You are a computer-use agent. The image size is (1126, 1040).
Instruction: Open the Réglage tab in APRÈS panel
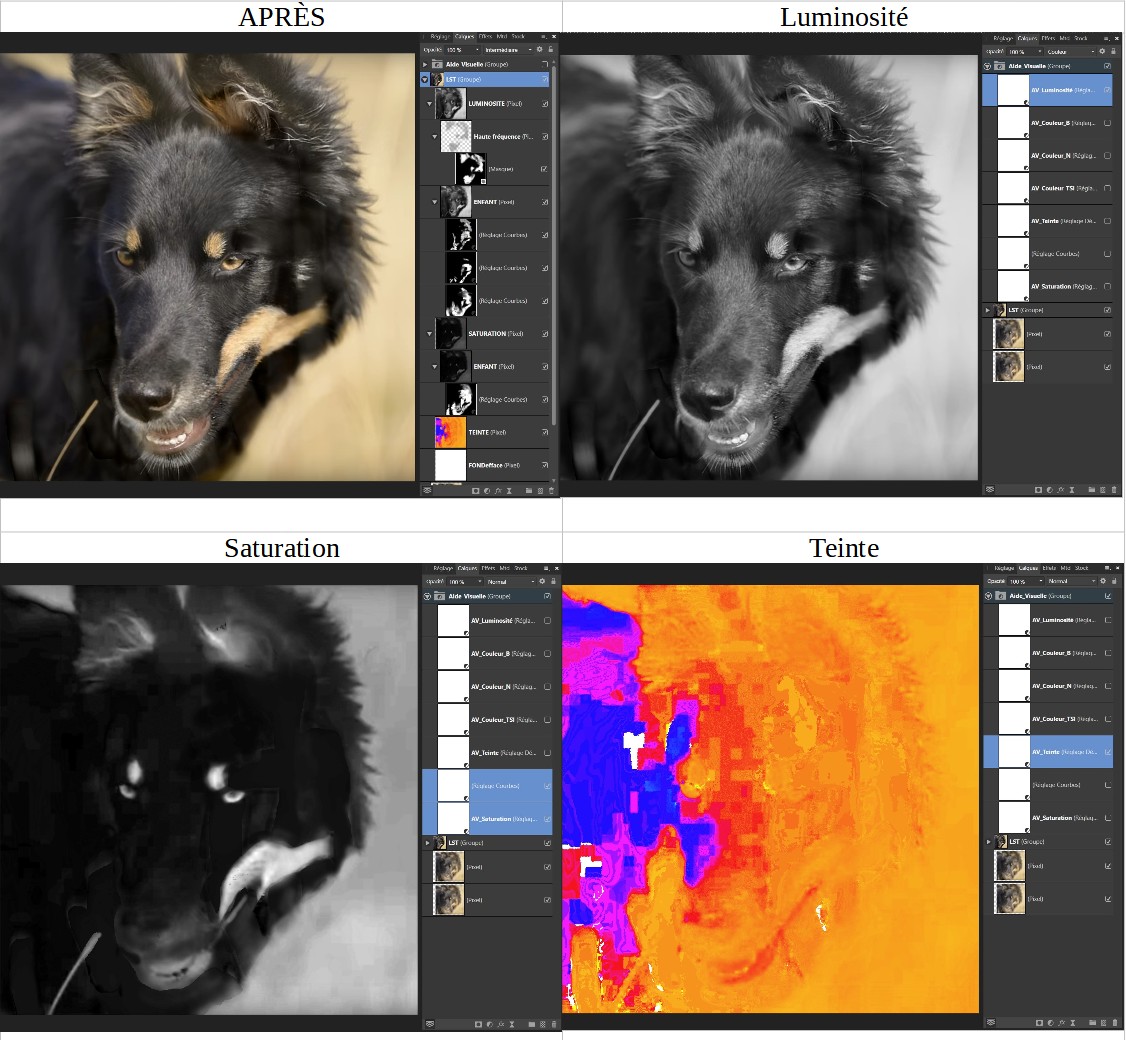point(440,36)
